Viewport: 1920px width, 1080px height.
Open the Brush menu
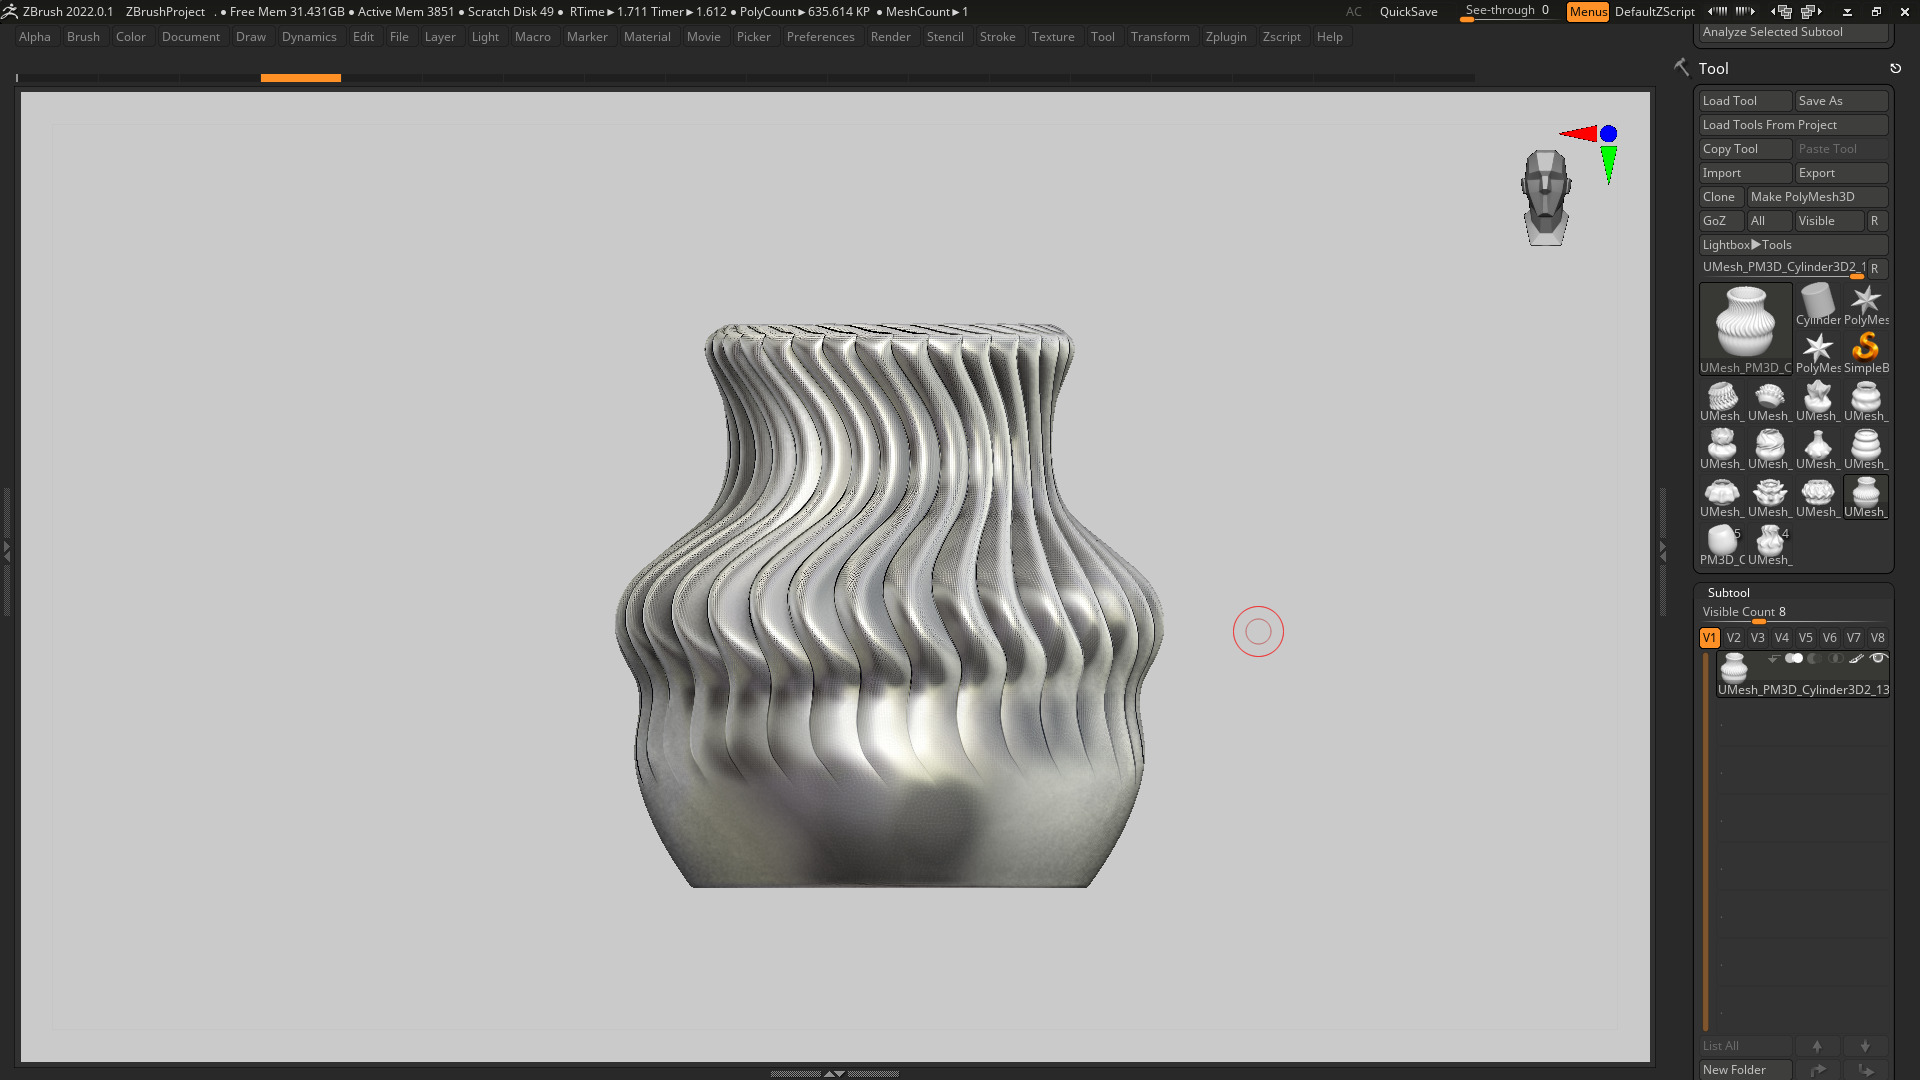click(x=83, y=36)
